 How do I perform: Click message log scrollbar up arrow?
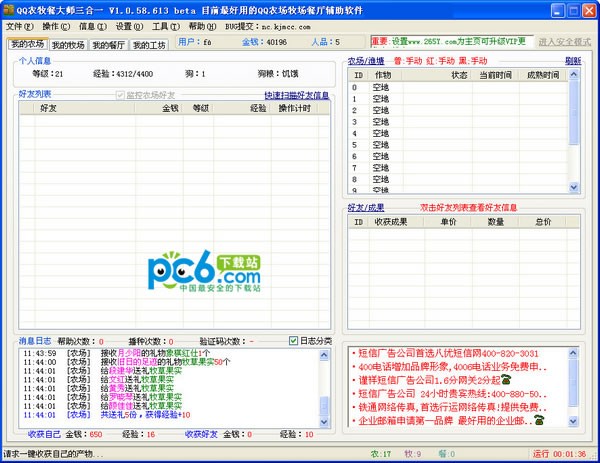pos(324,355)
